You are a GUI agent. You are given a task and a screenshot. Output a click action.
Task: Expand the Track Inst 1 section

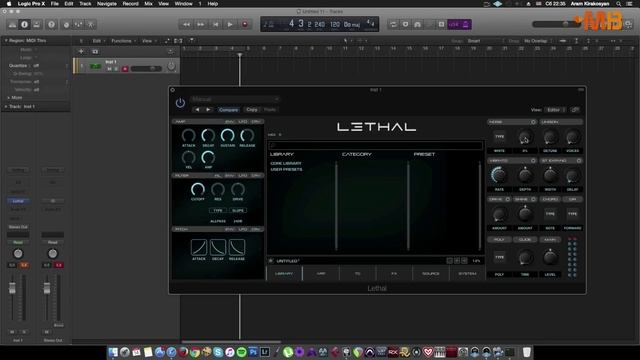click(6, 107)
